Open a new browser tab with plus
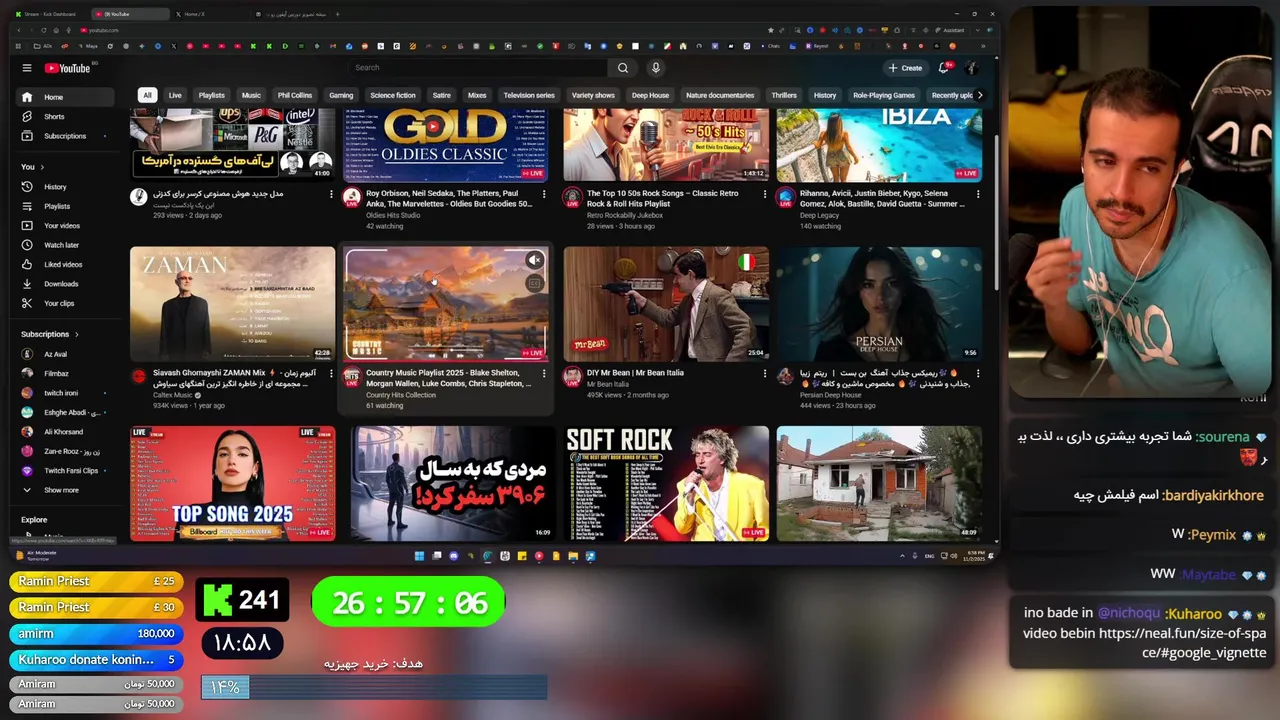Screen dimensions: 1280x720 [337, 14]
